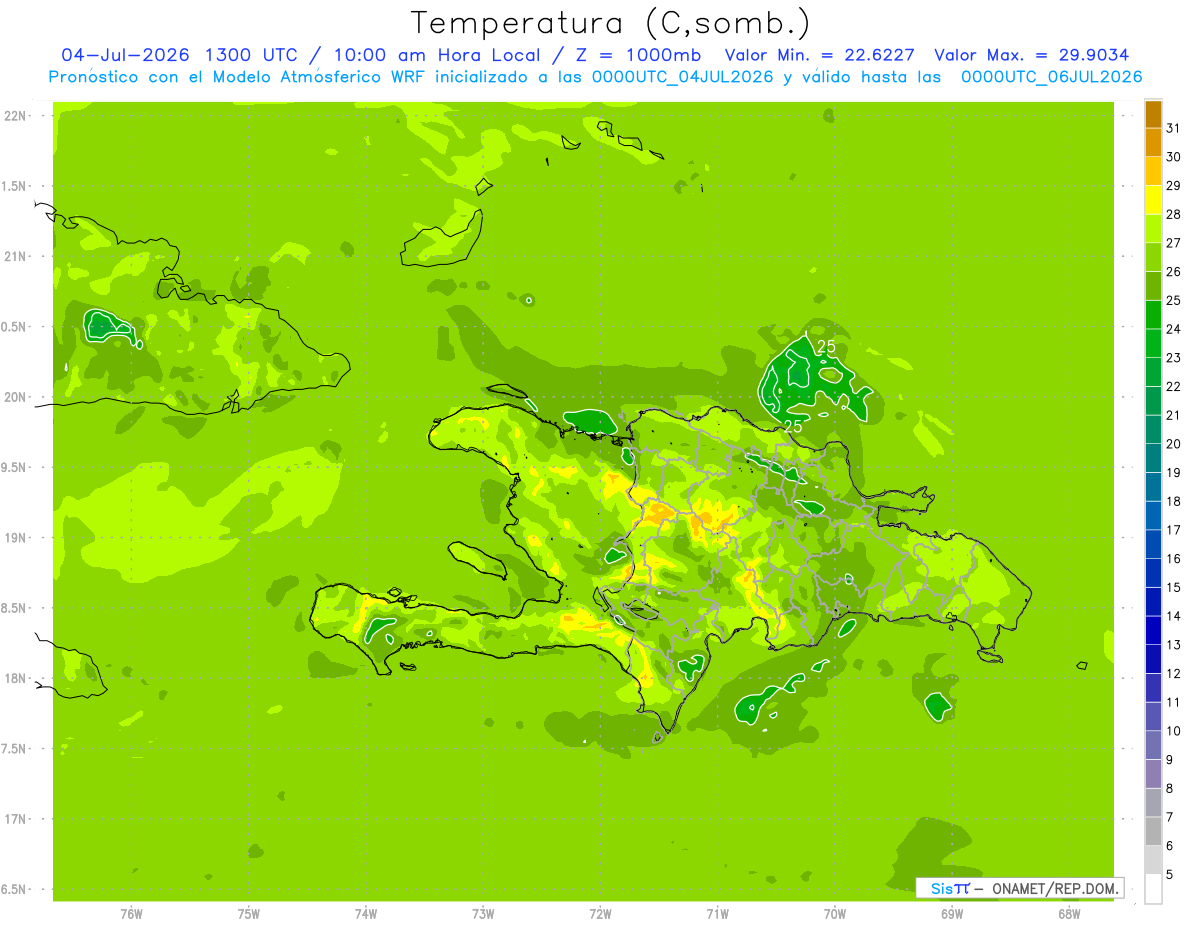
Task: Click the 72W longitude axis label
Action: pyautogui.click(x=600, y=913)
